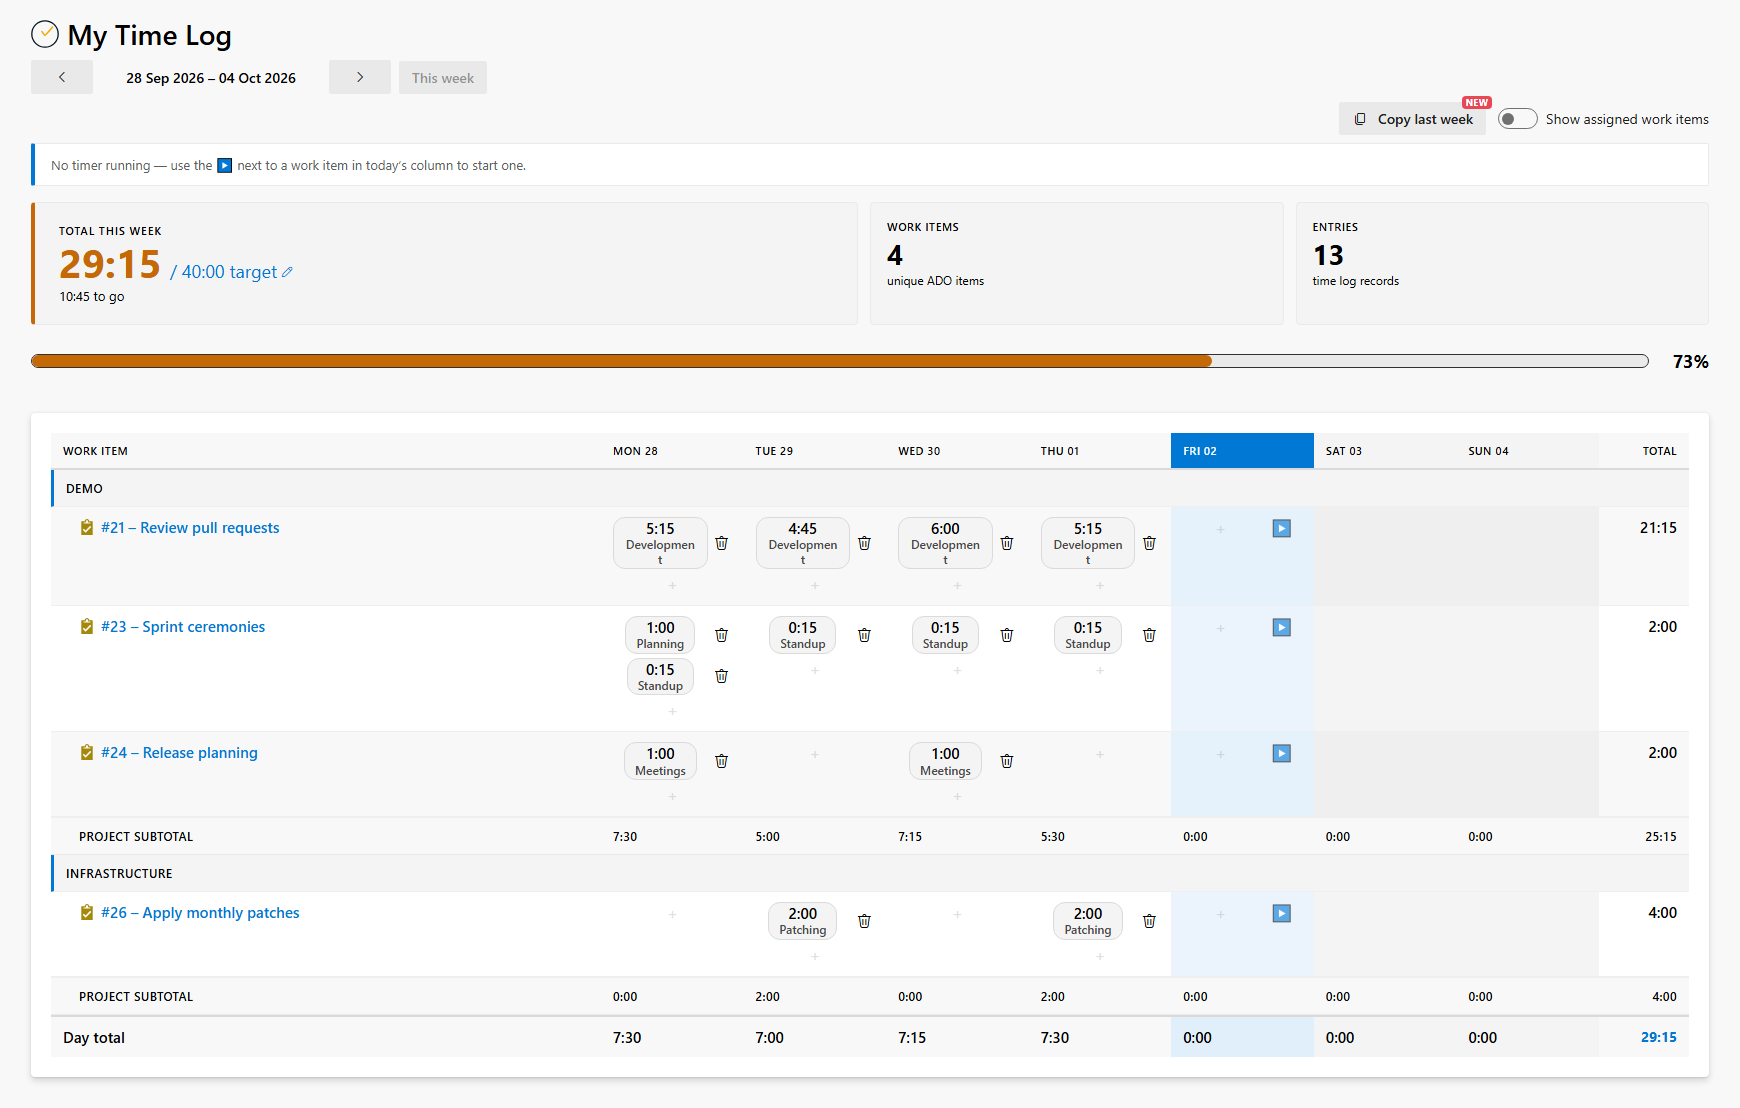Open Monday 5:15 Development time entry
The height and width of the screenshot is (1108, 1740).
click(x=660, y=543)
